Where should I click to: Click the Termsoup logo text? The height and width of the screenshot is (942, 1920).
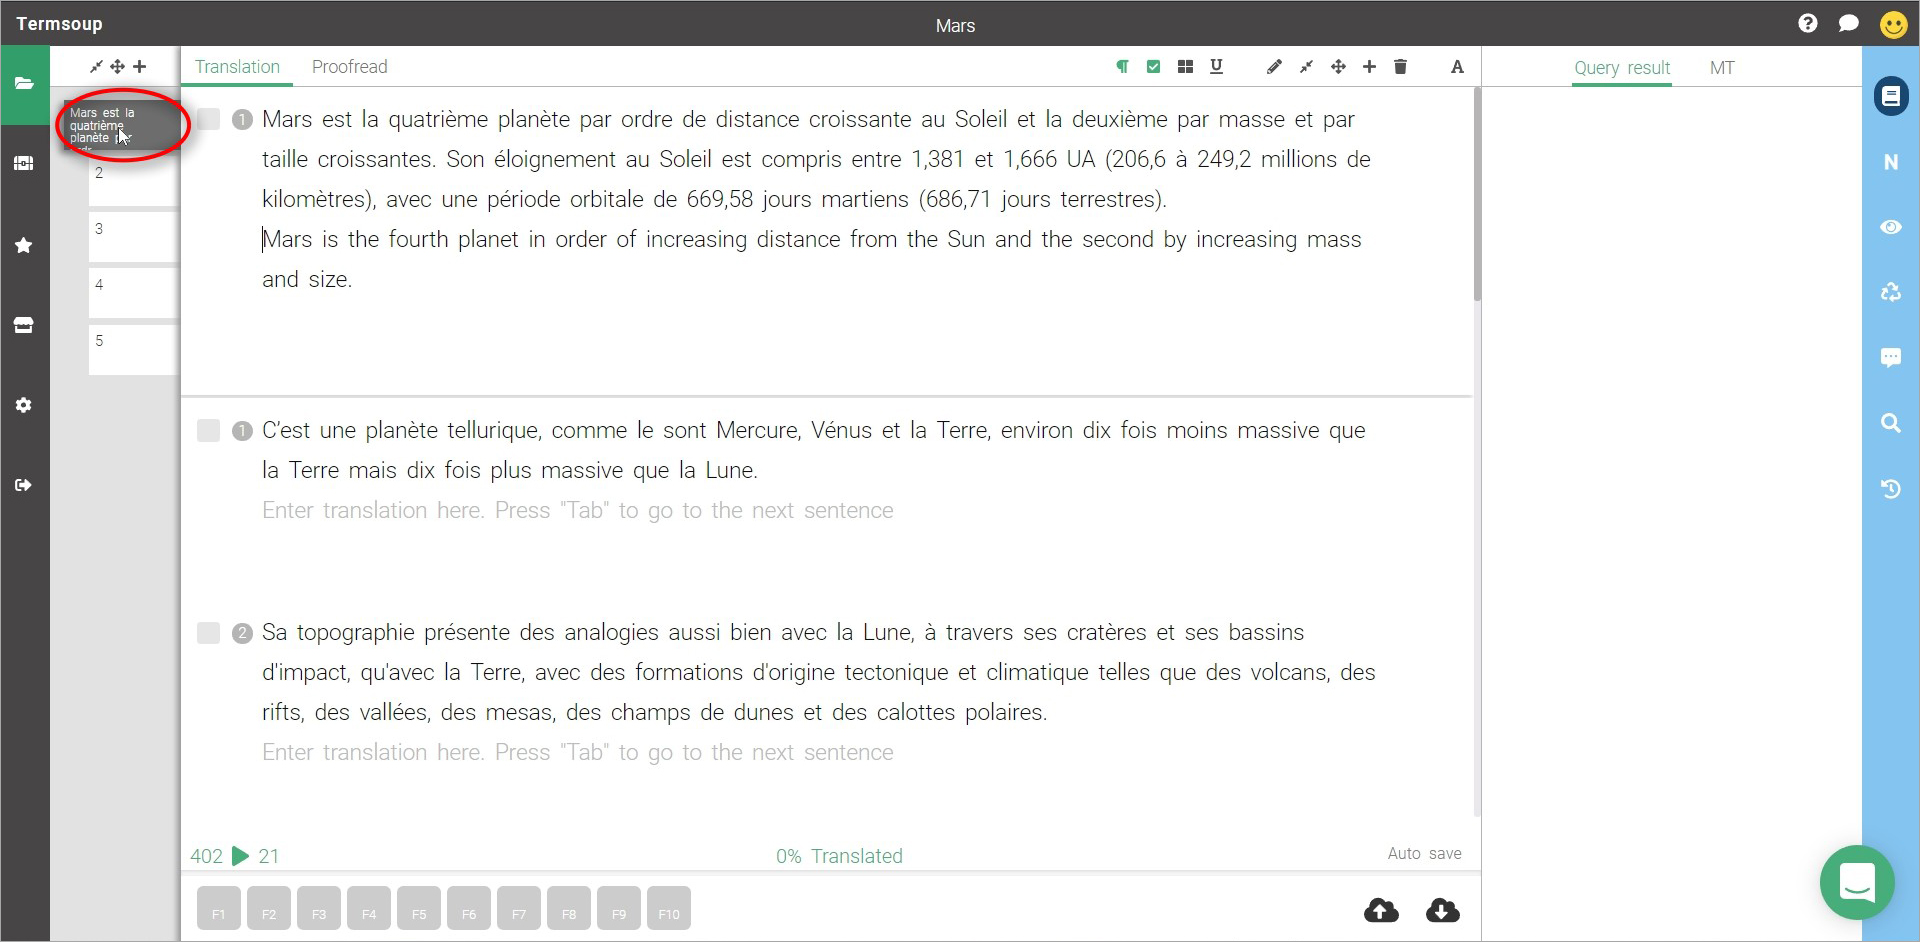click(x=59, y=24)
